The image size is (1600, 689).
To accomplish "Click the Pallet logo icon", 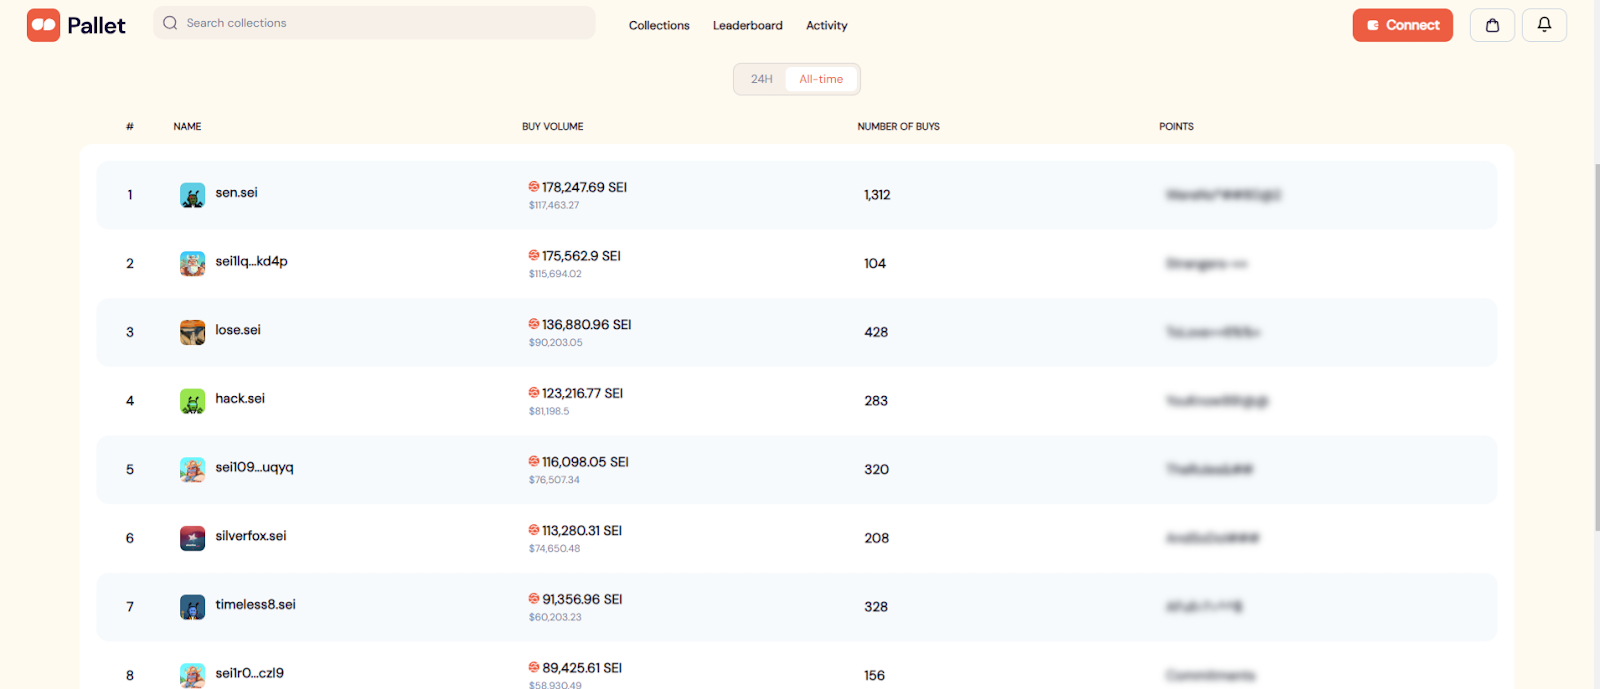I will tap(44, 25).
